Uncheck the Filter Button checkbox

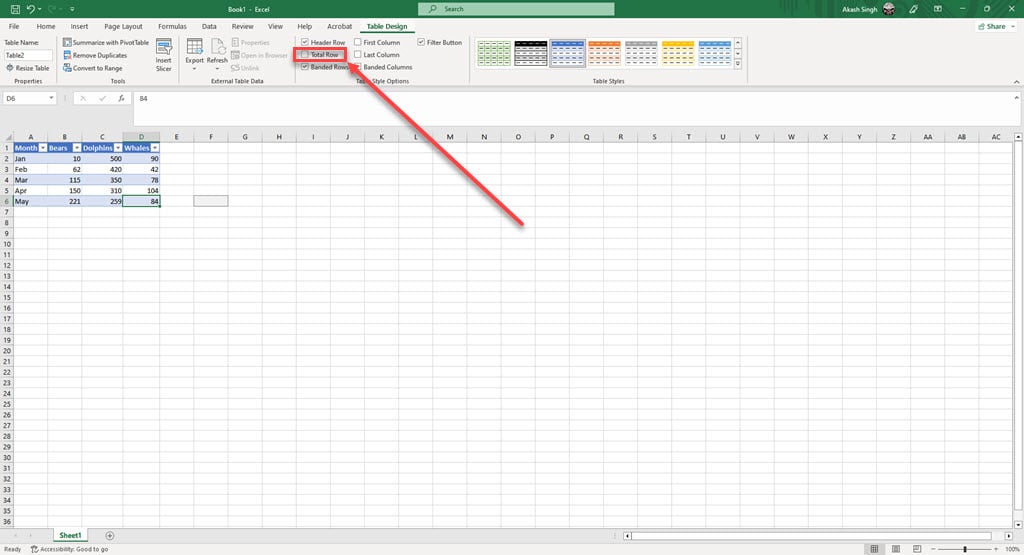pos(421,42)
